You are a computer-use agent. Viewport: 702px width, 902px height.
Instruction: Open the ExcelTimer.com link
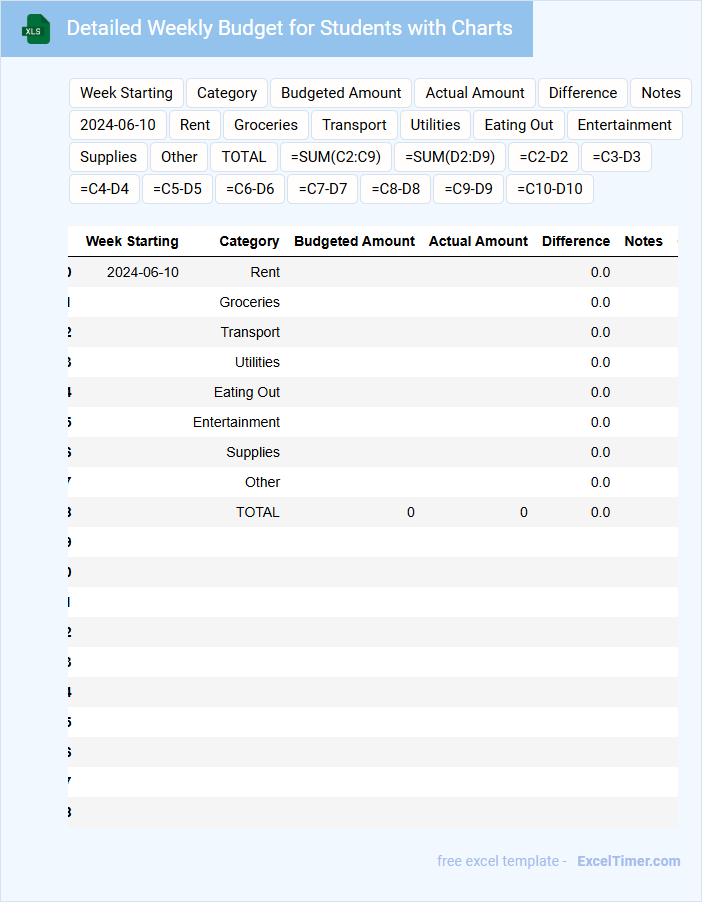pos(628,861)
